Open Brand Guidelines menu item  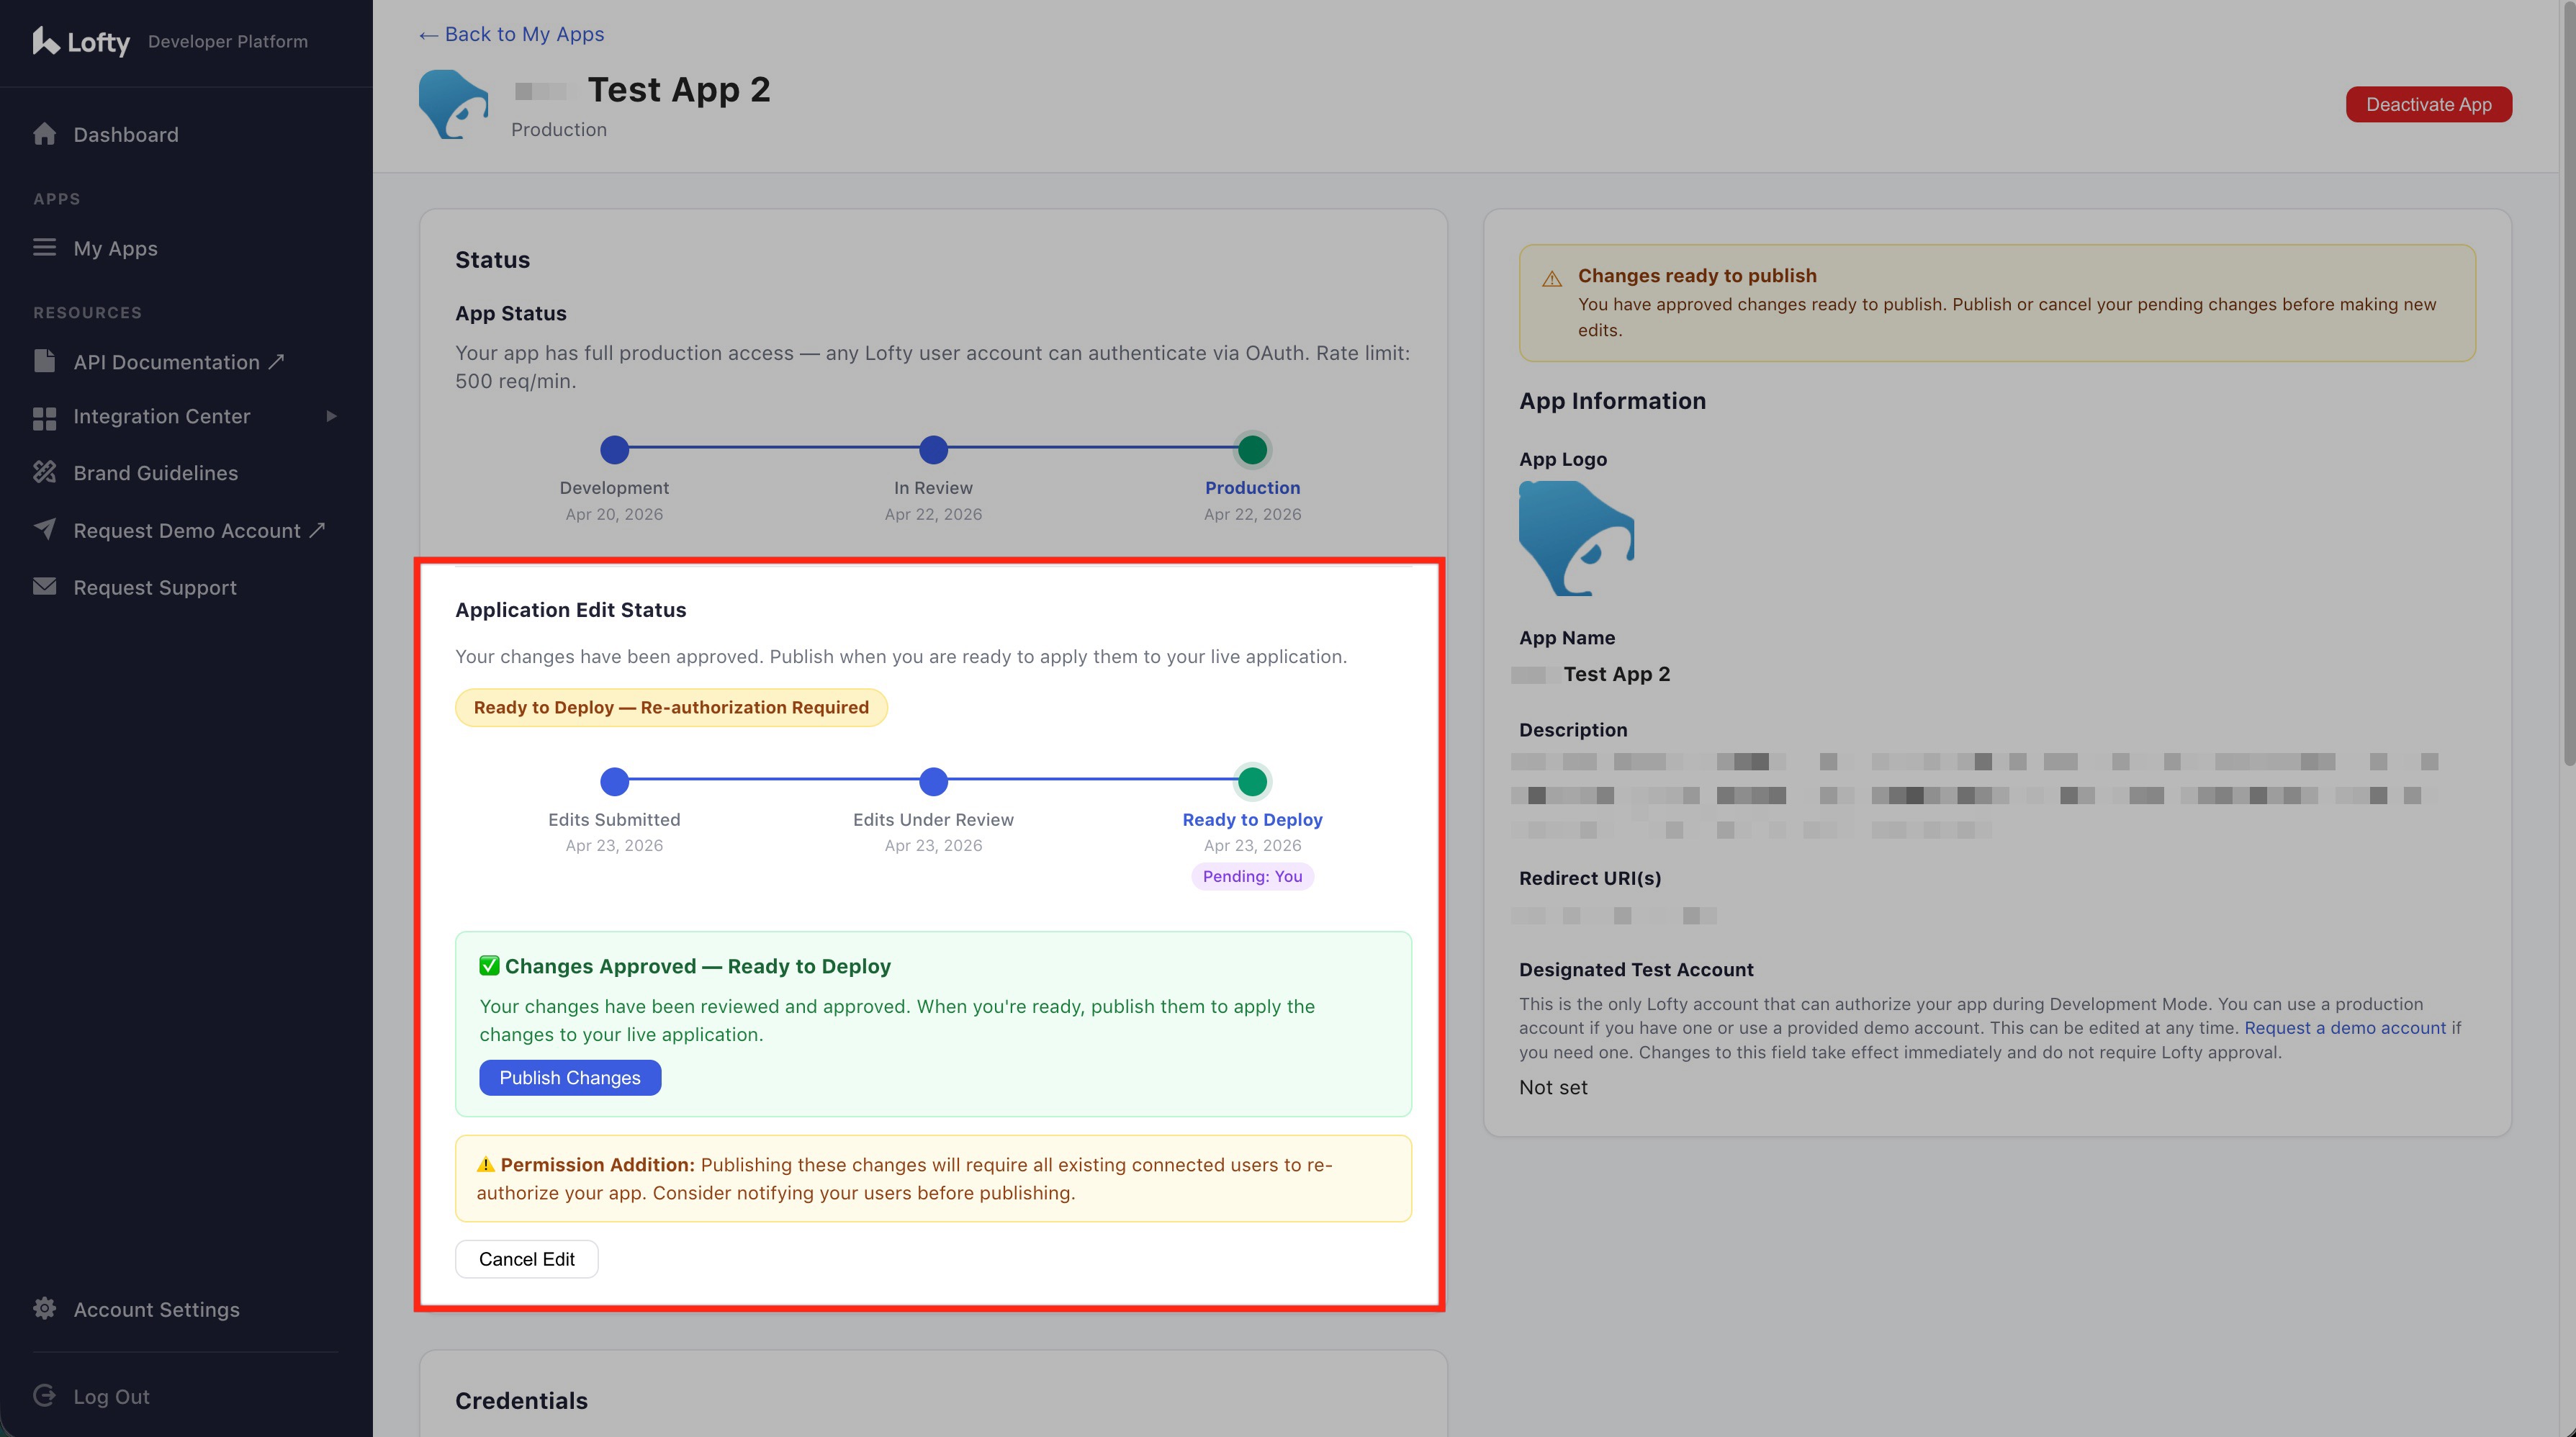155,473
